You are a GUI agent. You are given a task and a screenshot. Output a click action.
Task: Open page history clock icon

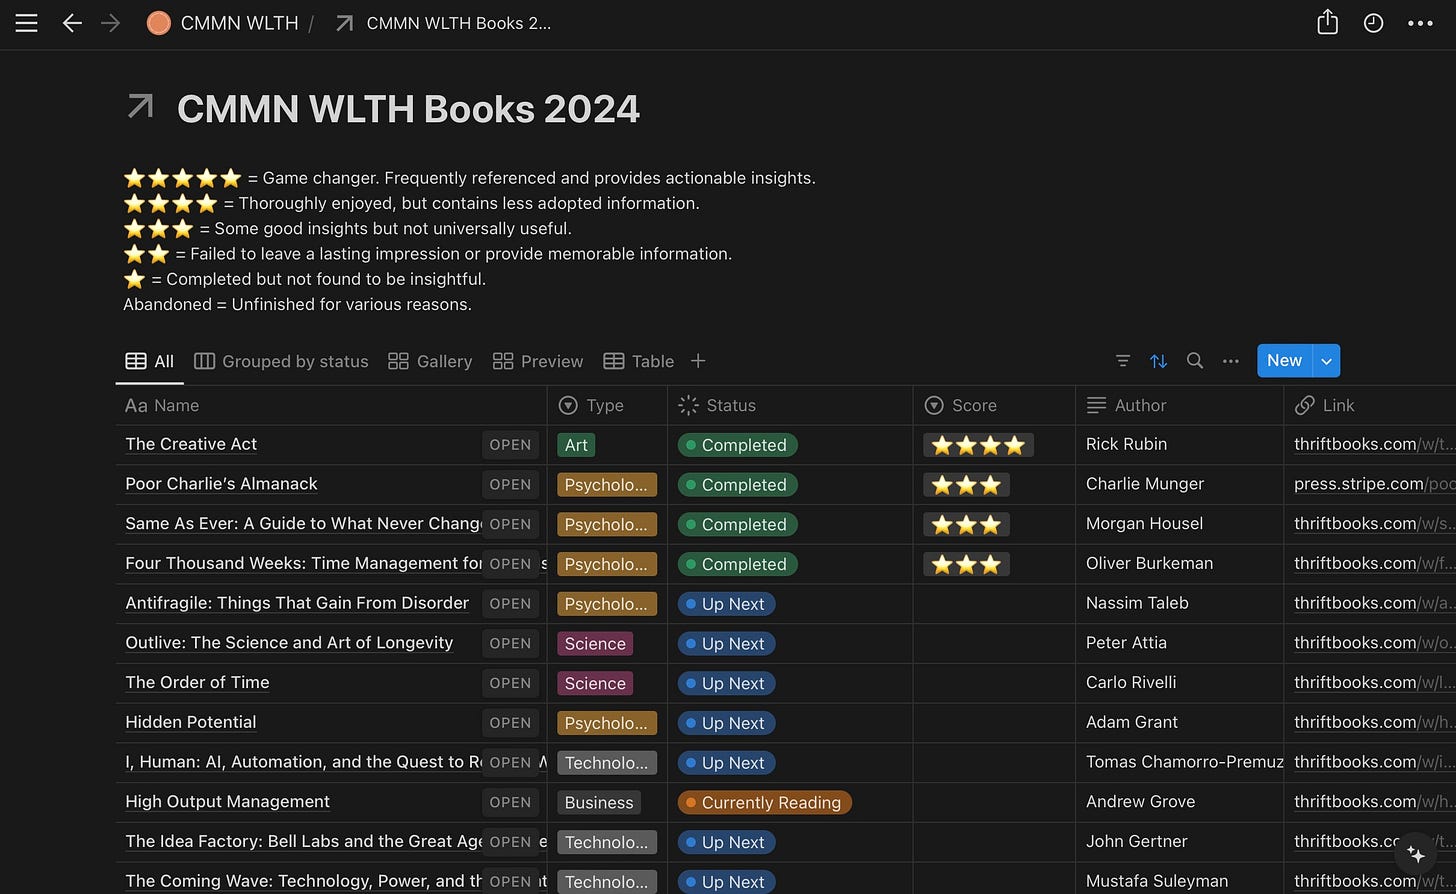(x=1373, y=23)
